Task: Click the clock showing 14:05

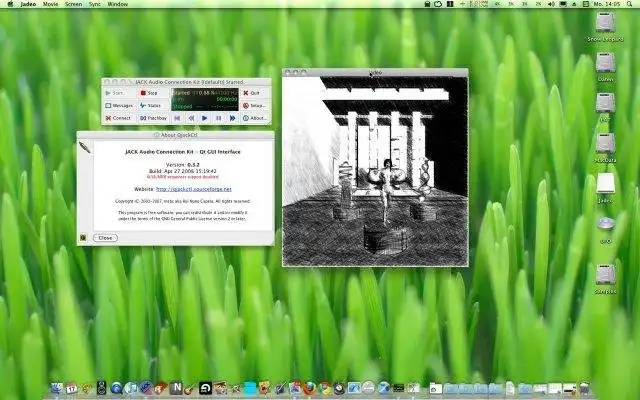Action: (x=607, y=4)
